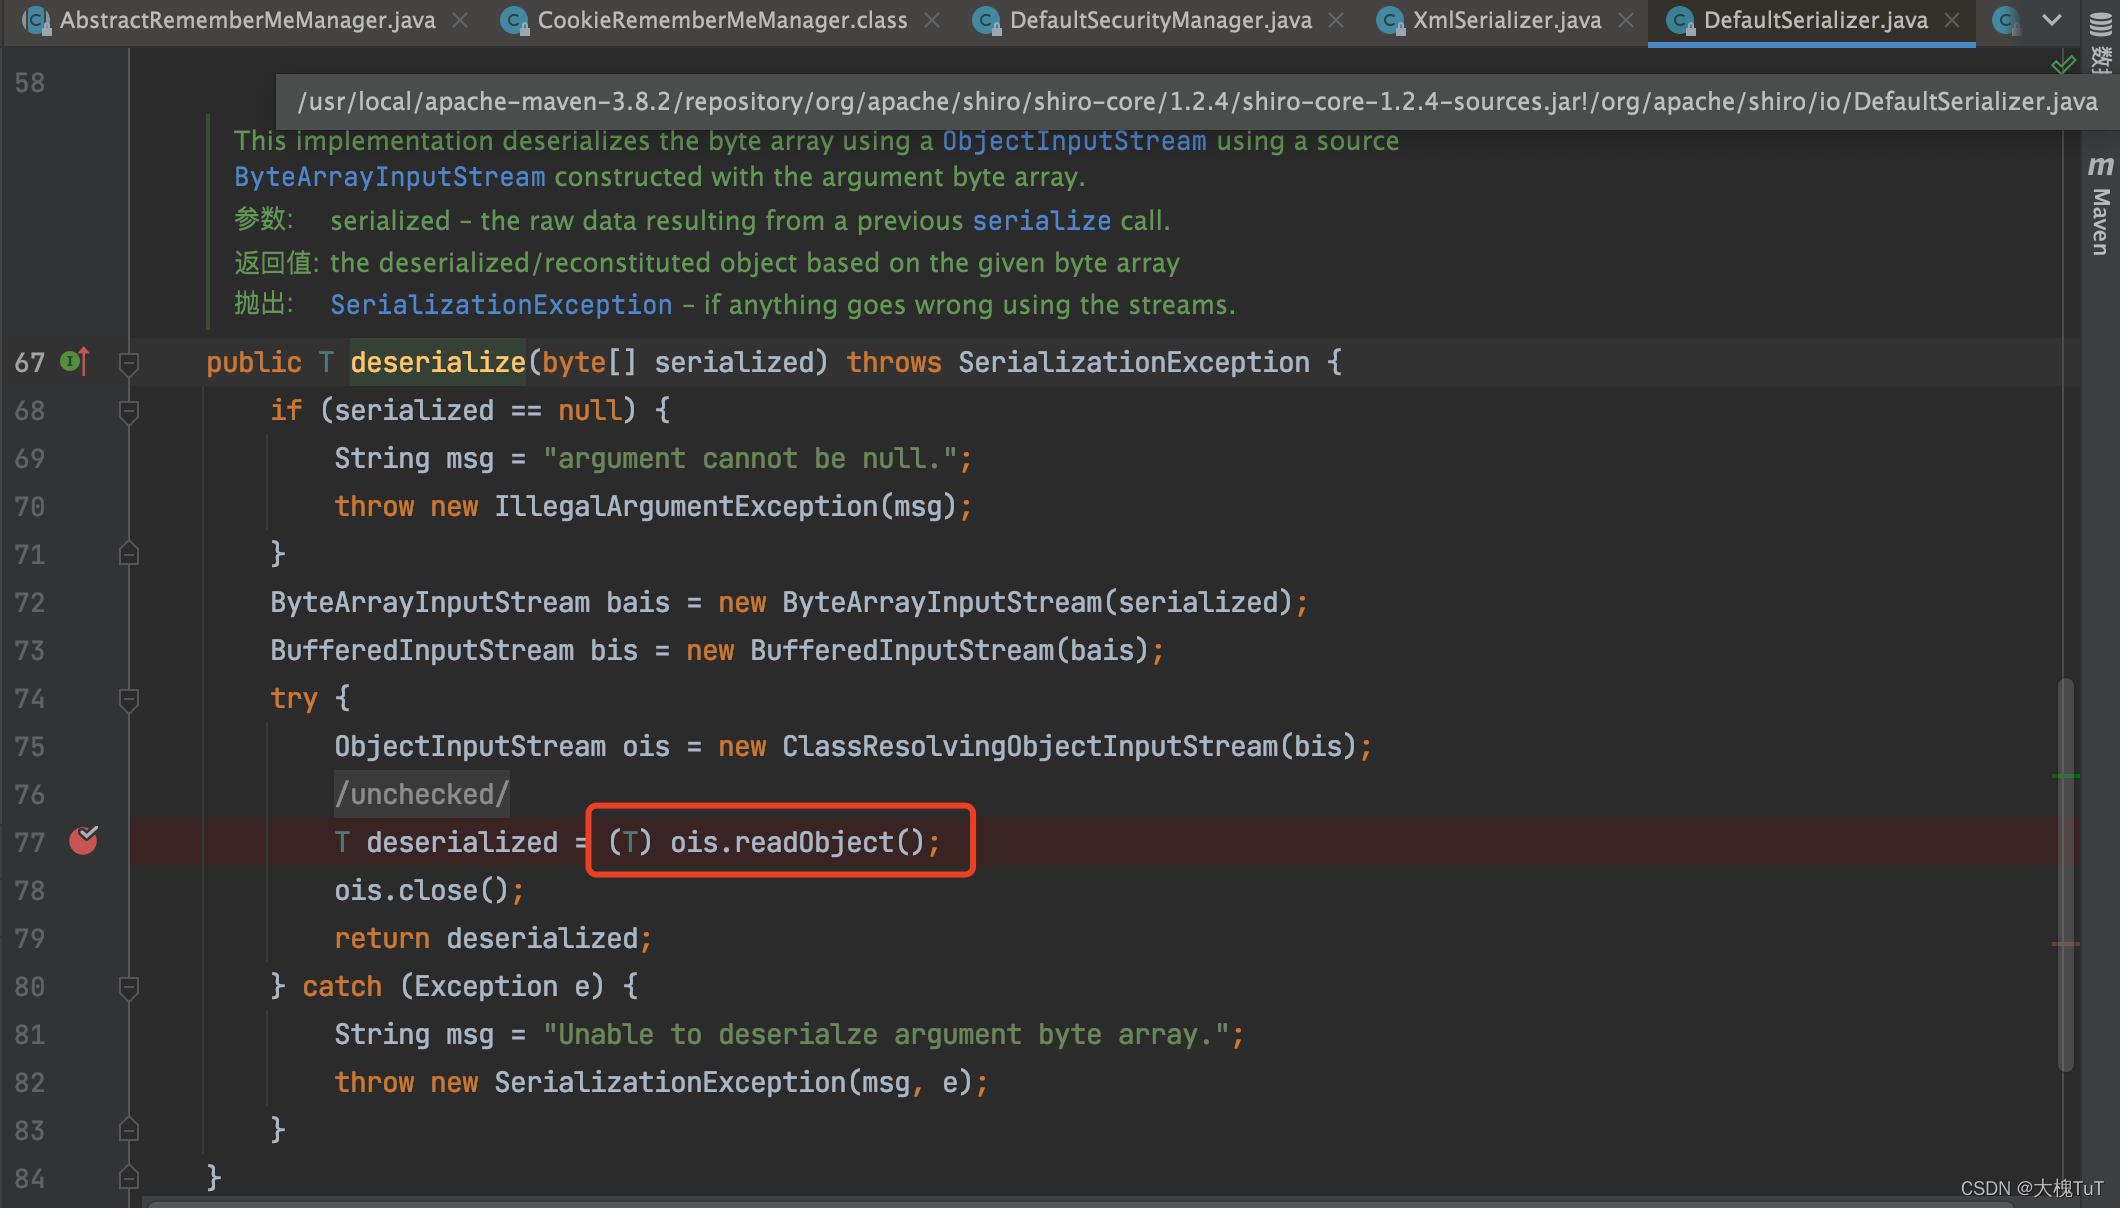Click return deserialized statement
Screen dimensions: 2120x1208
click(x=493, y=939)
